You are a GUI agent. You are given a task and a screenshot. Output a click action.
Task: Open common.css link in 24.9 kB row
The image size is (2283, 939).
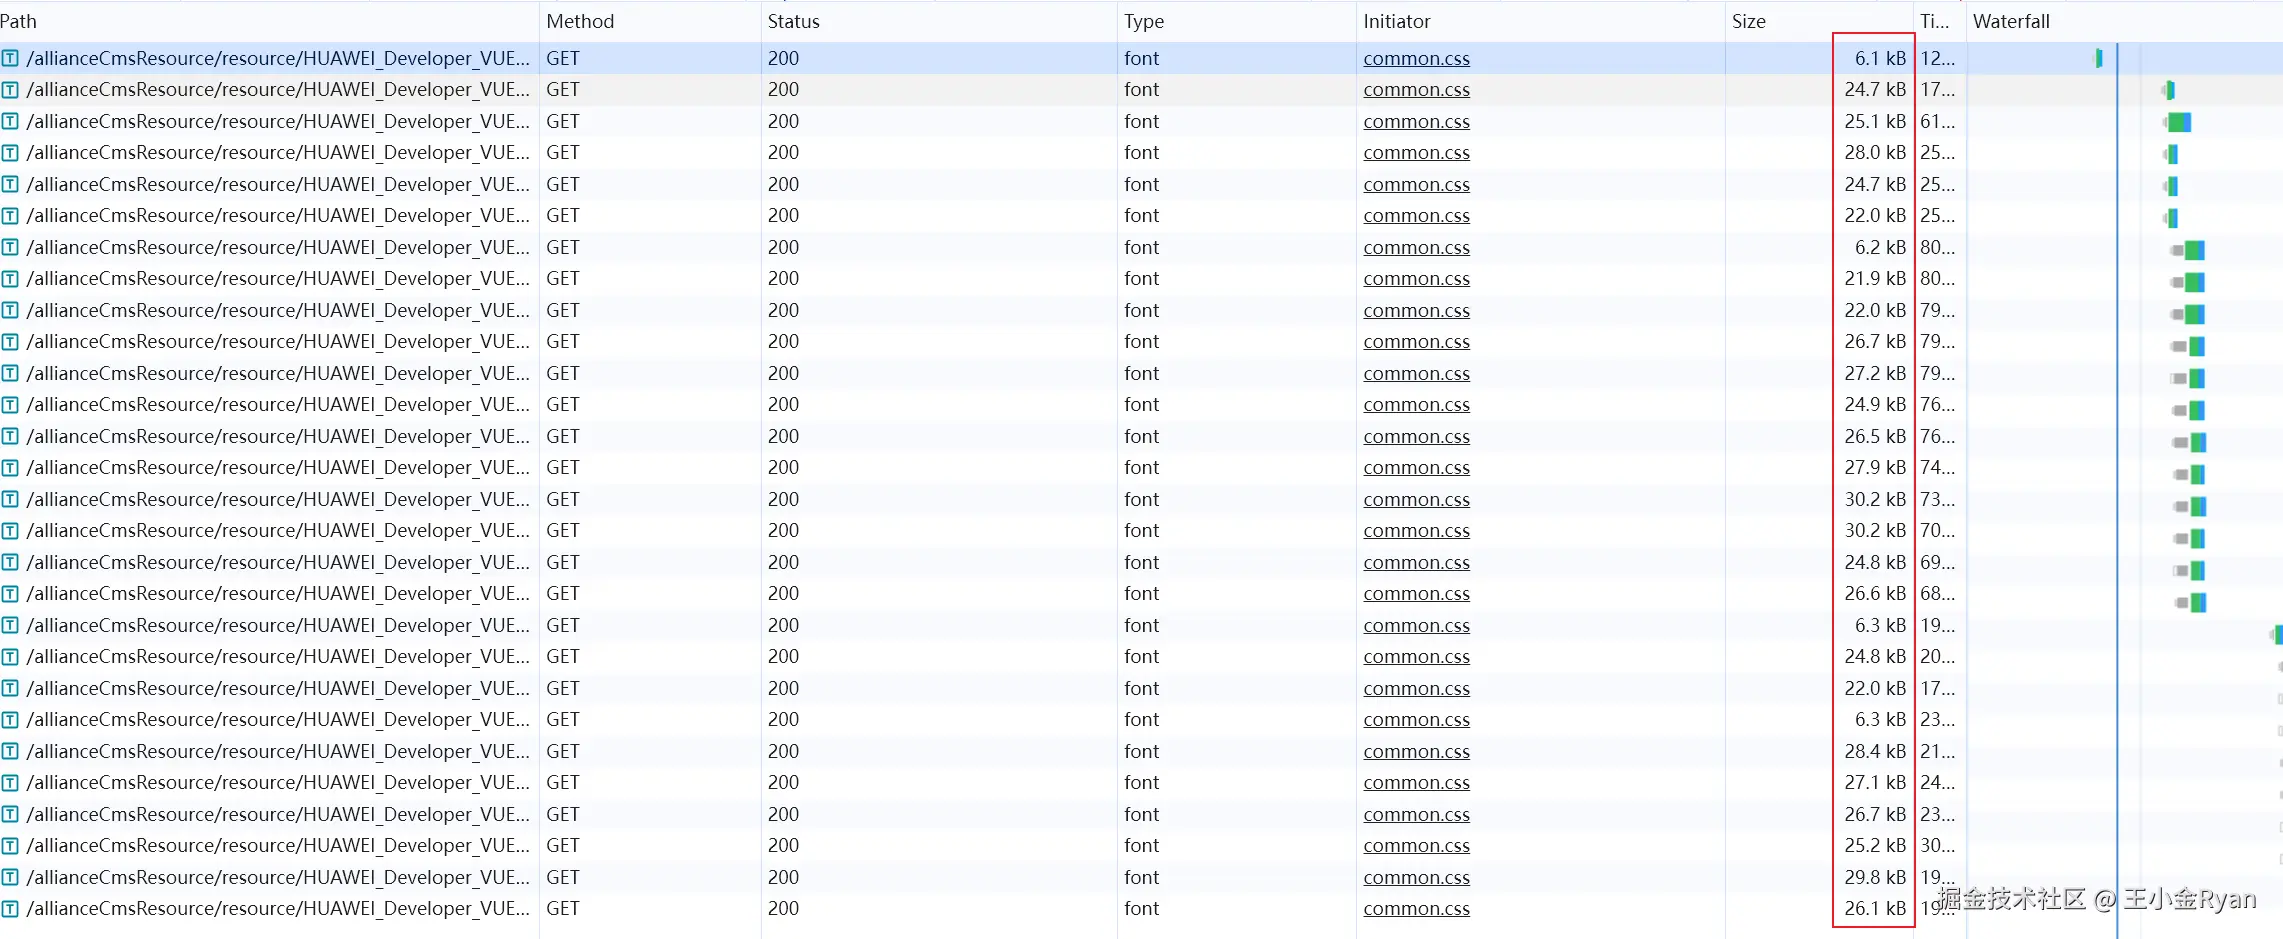click(x=1416, y=405)
